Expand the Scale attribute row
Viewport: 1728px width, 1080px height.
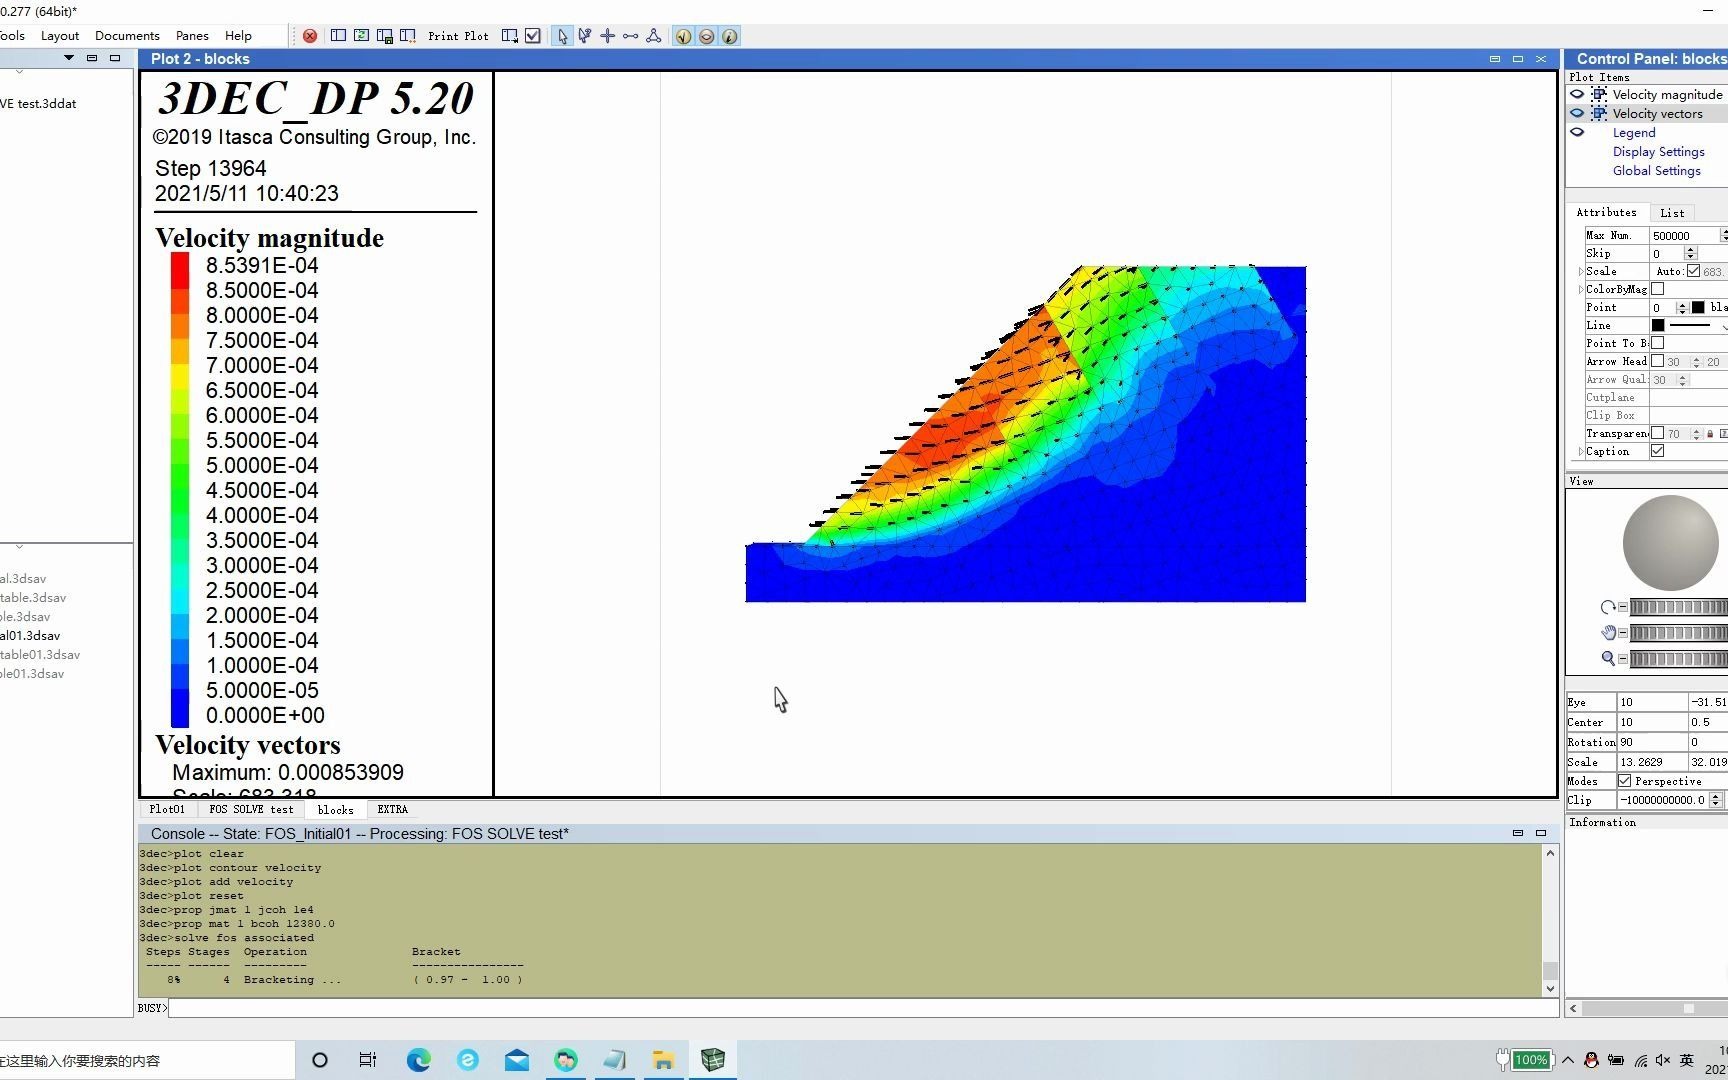(1581, 272)
